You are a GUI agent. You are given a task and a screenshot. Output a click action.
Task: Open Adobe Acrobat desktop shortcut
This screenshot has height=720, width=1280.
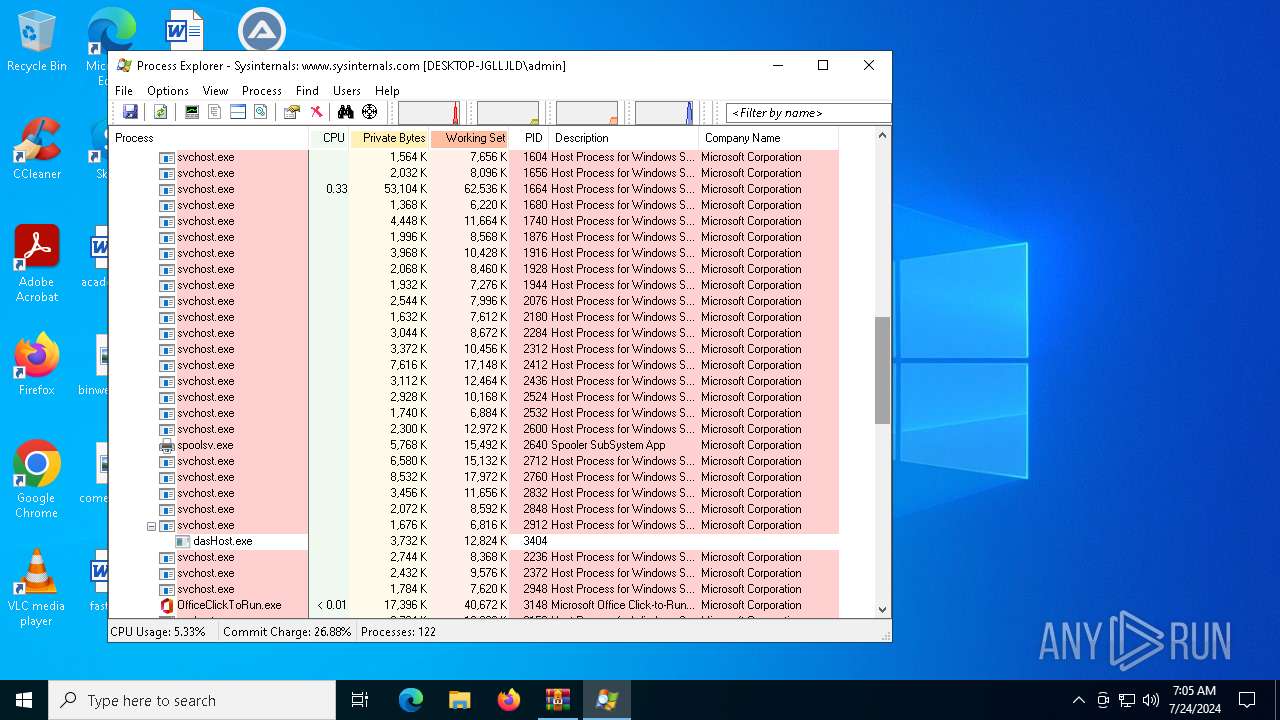[37, 264]
